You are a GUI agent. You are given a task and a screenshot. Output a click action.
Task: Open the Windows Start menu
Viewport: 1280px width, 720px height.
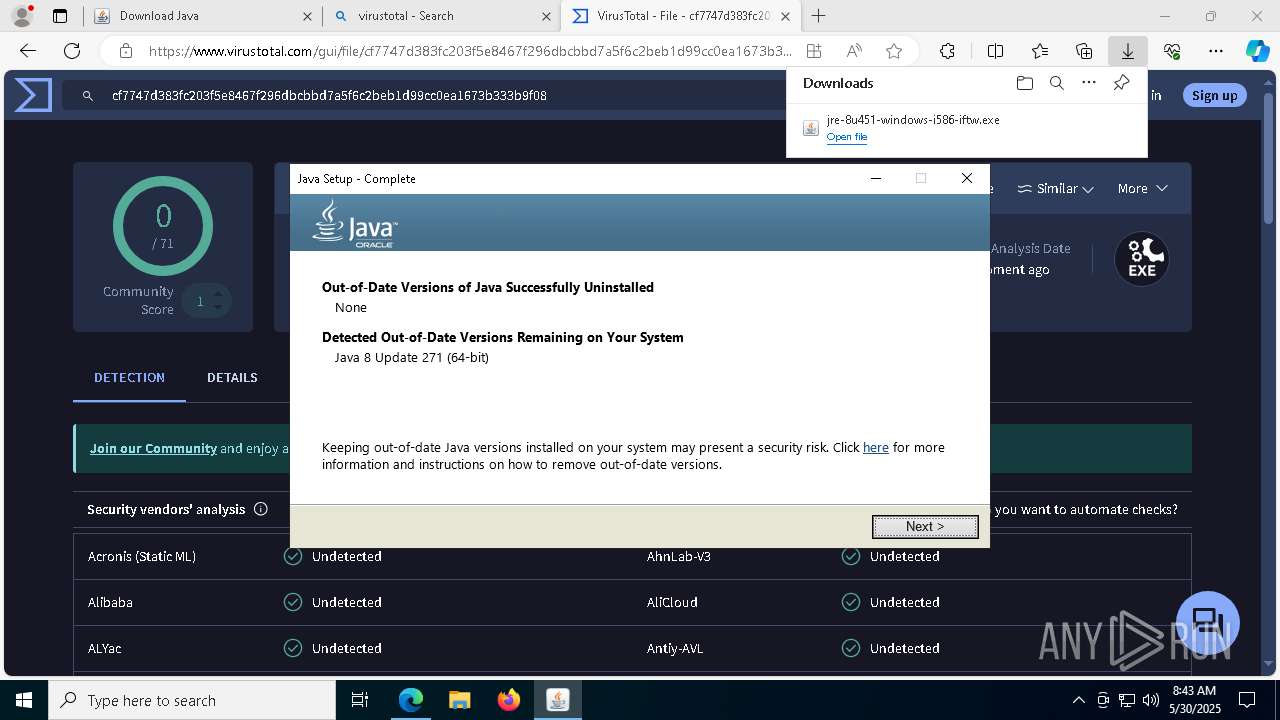pos(23,700)
